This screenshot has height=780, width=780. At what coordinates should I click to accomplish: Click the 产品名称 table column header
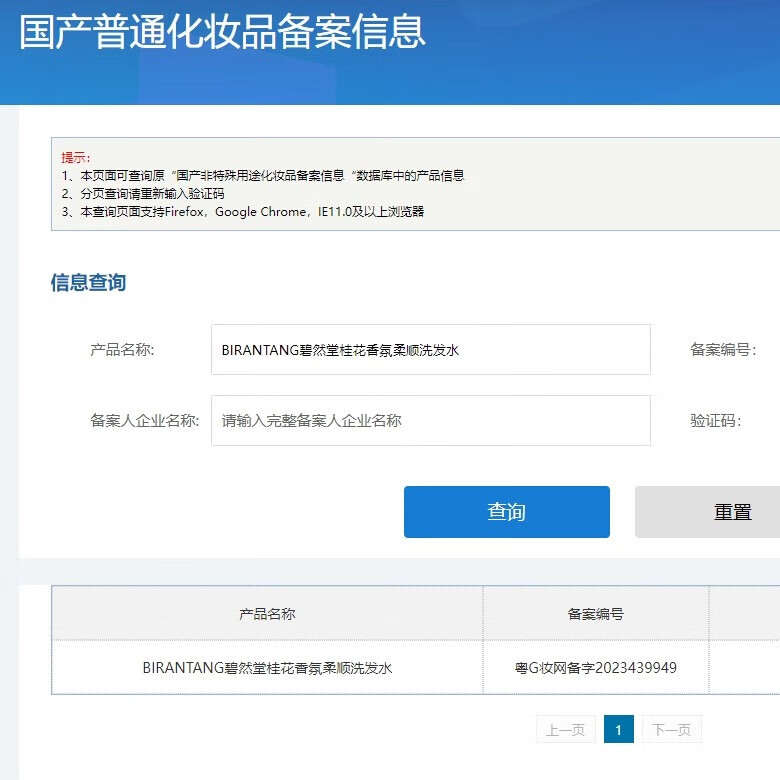[267, 614]
